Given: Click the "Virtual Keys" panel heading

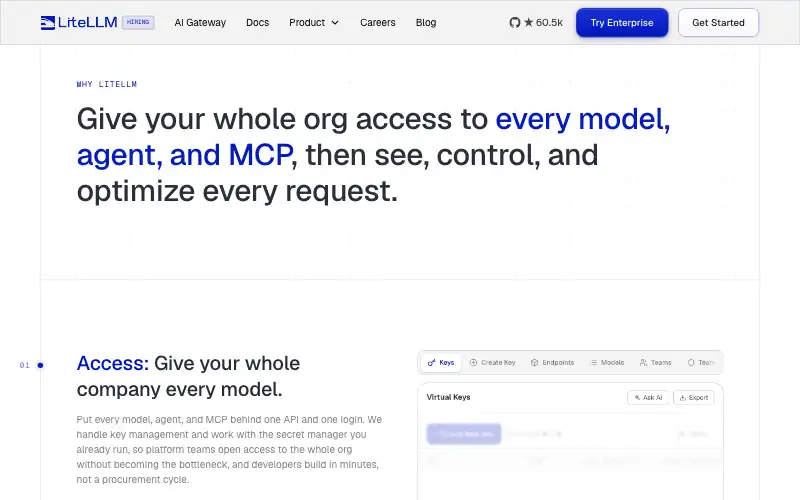Looking at the screenshot, I should (448, 397).
